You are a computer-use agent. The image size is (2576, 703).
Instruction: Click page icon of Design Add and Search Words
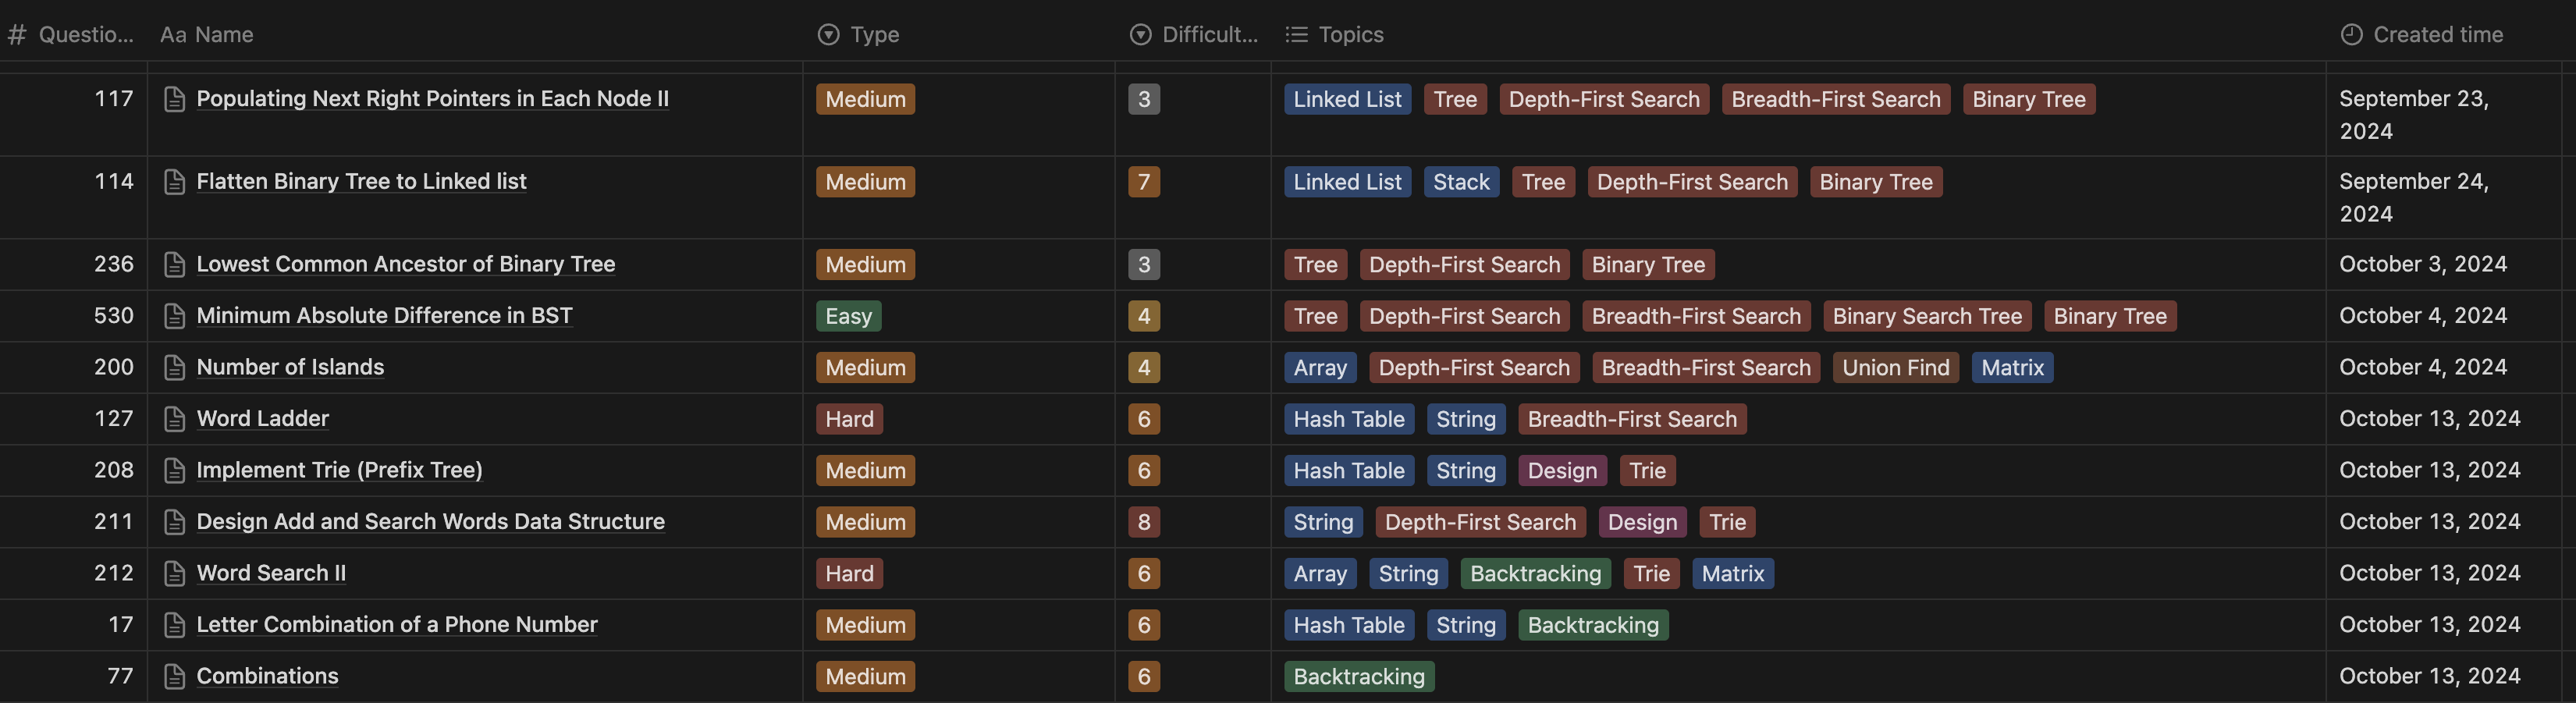174,522
